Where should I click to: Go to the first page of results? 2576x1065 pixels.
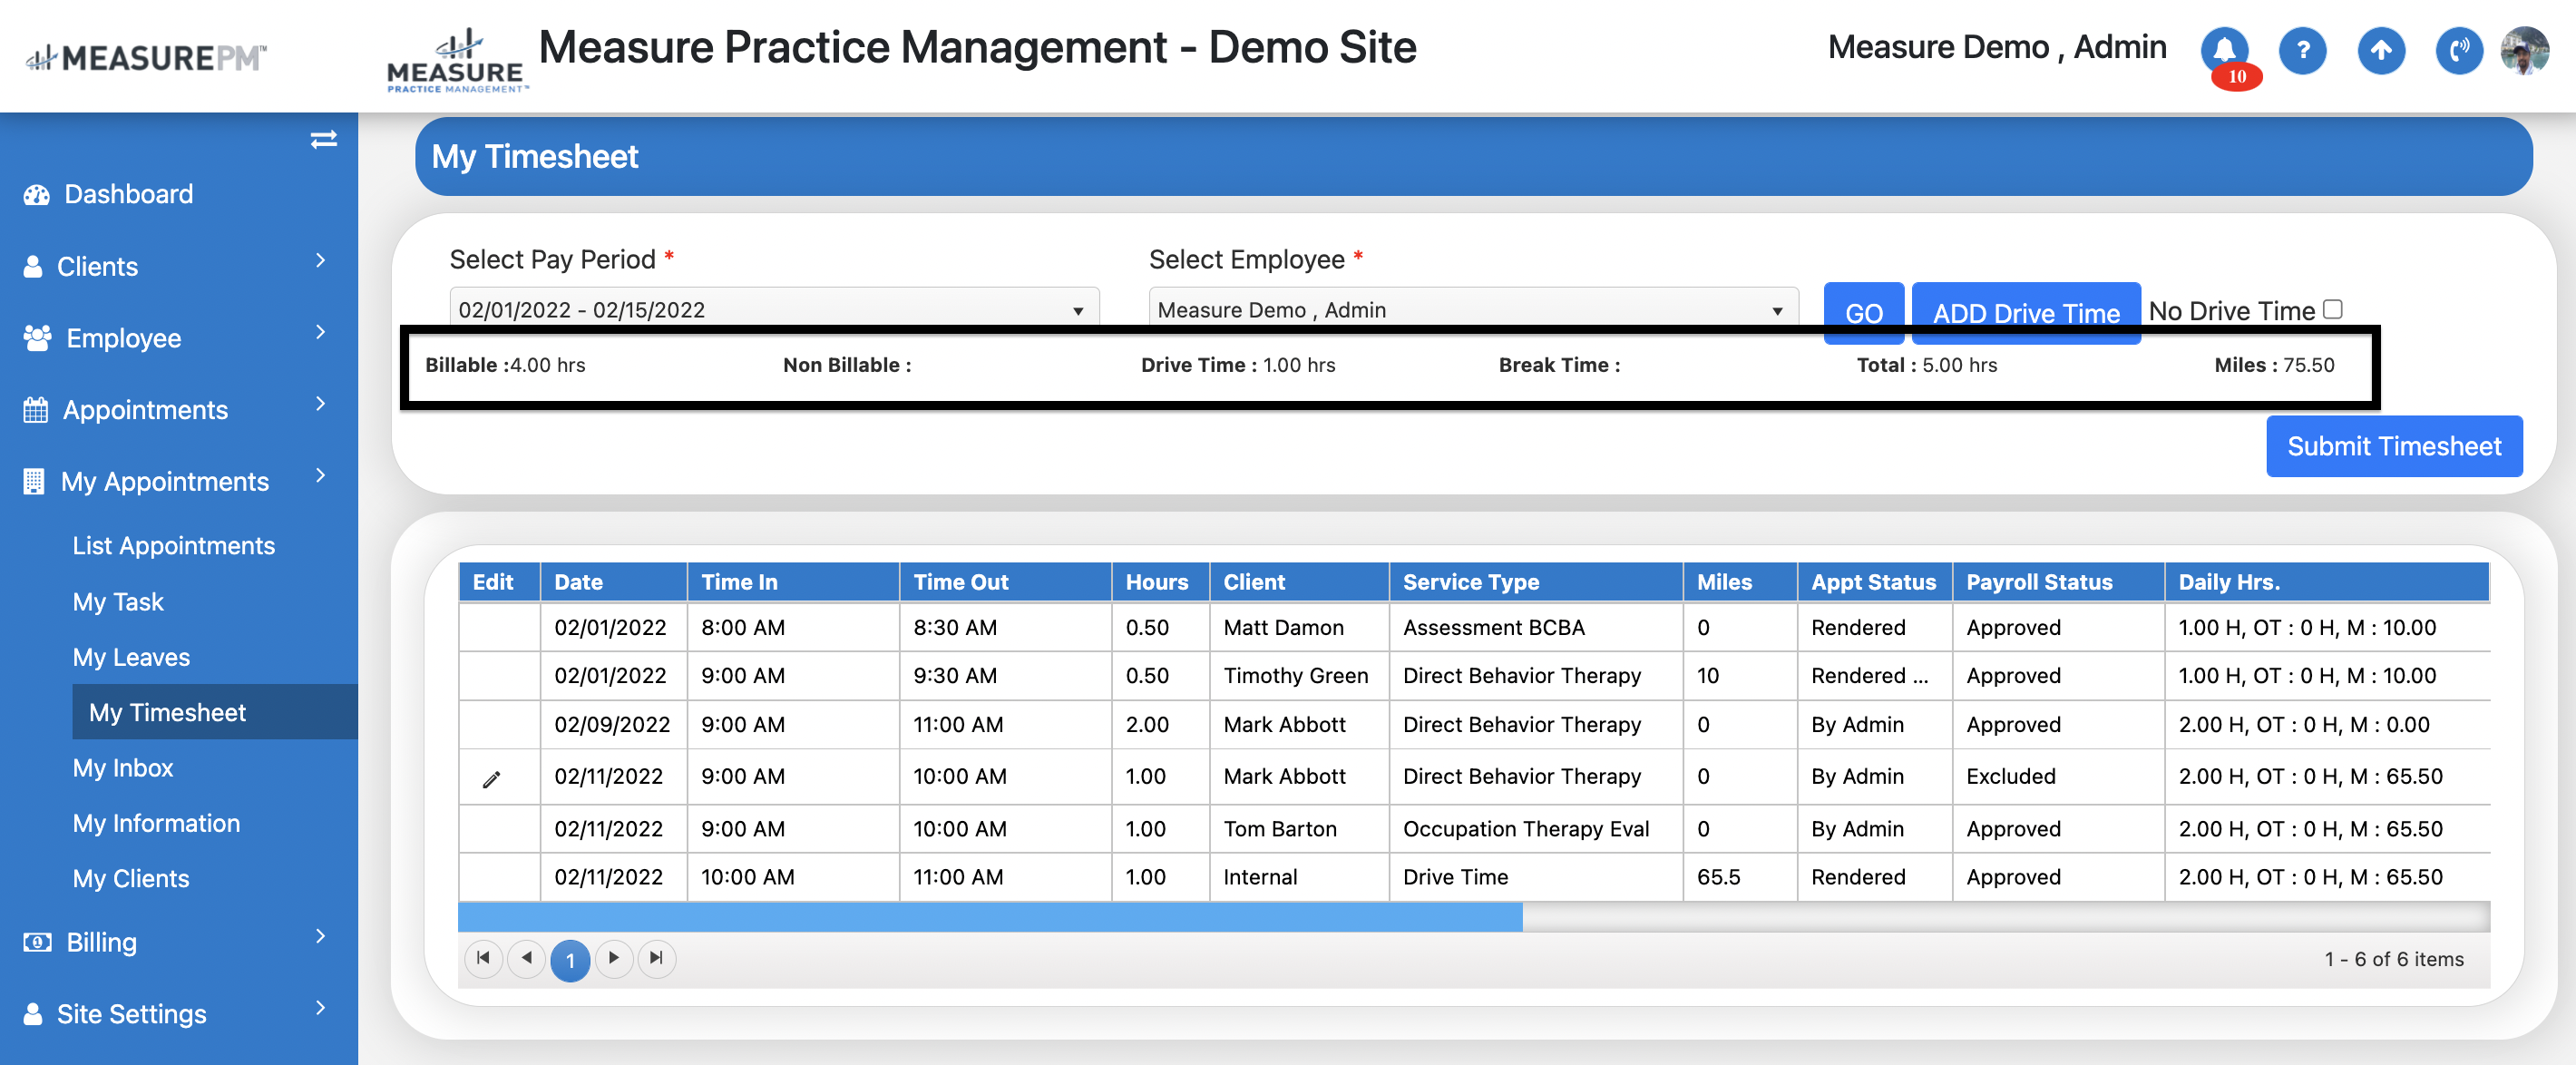pos(483,958)
